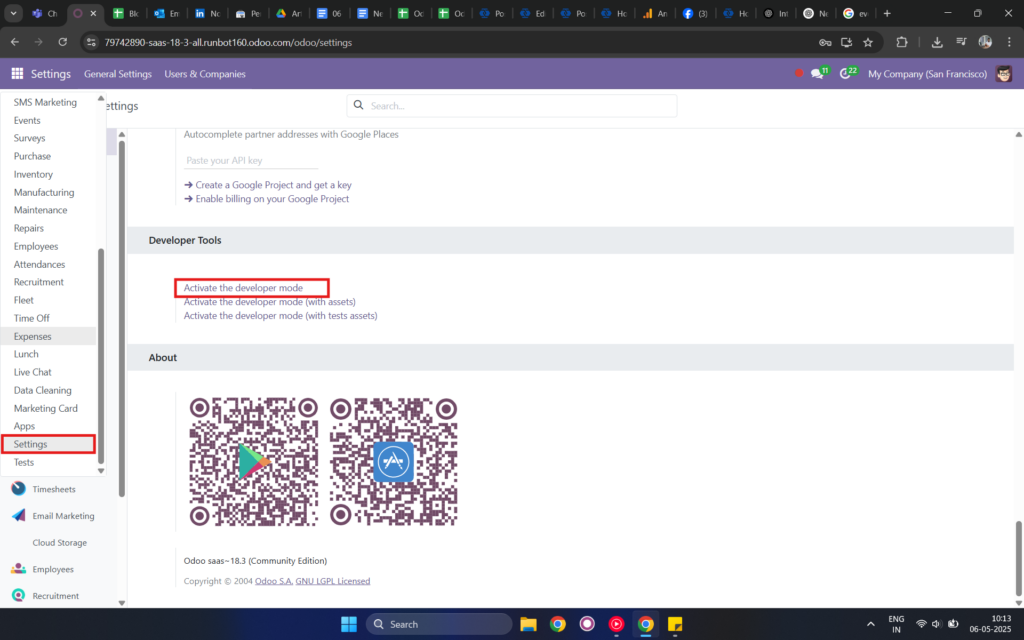Select Apps in the apps list
The width and height of the screenshot is (1024, 640).
[x=24, y=426]
